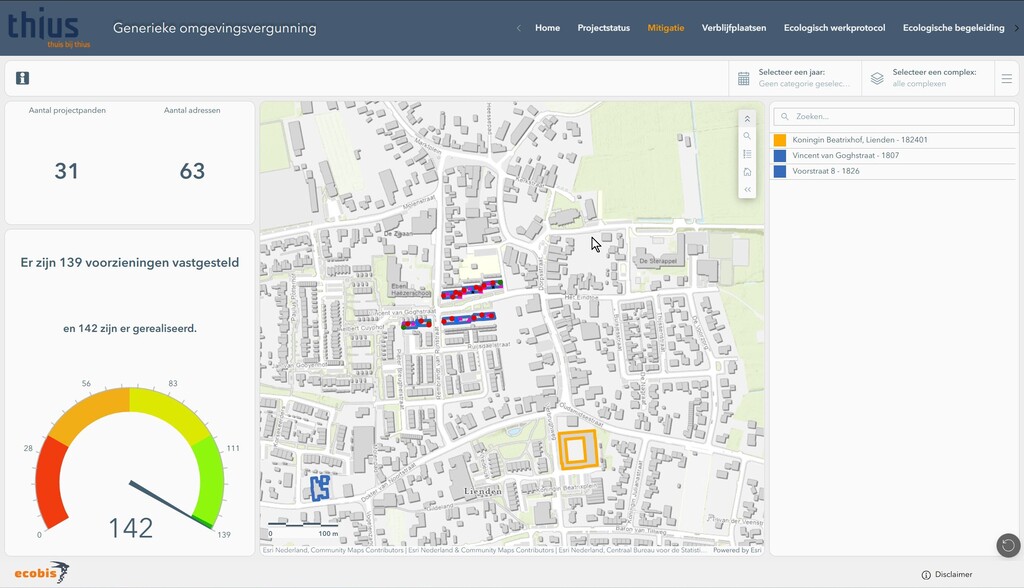Go to the Home tab
Screen dimensions: 1024x588
tap(547, 28)
